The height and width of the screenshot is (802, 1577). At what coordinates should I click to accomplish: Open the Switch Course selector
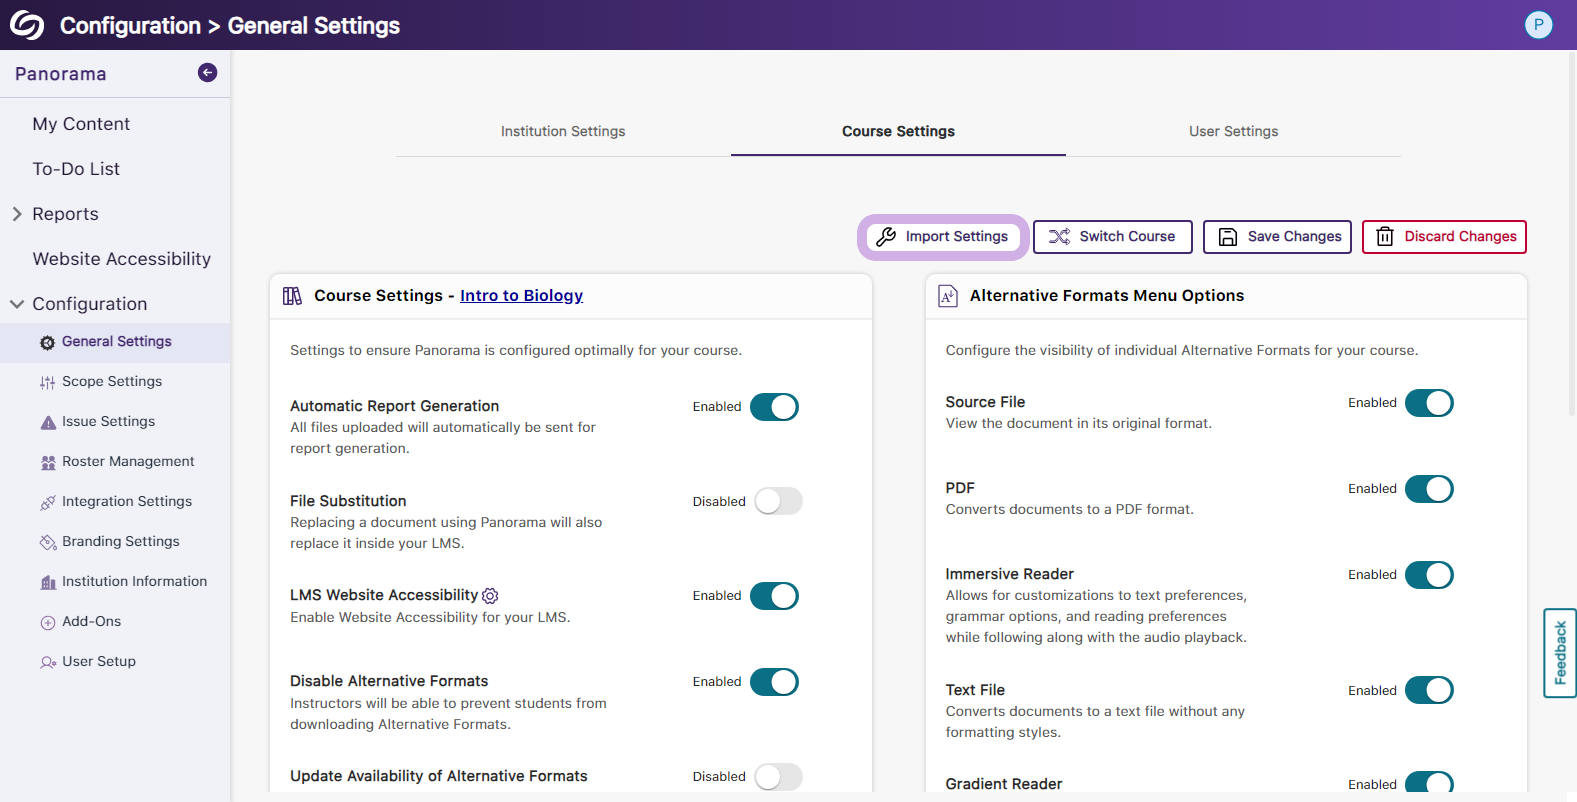pyautogui.click(x=1112, y=237)
